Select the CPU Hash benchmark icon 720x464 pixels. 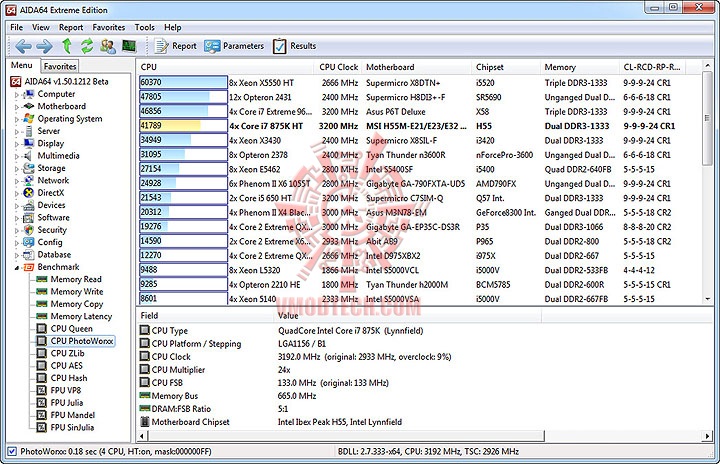[x=42, y=378]
